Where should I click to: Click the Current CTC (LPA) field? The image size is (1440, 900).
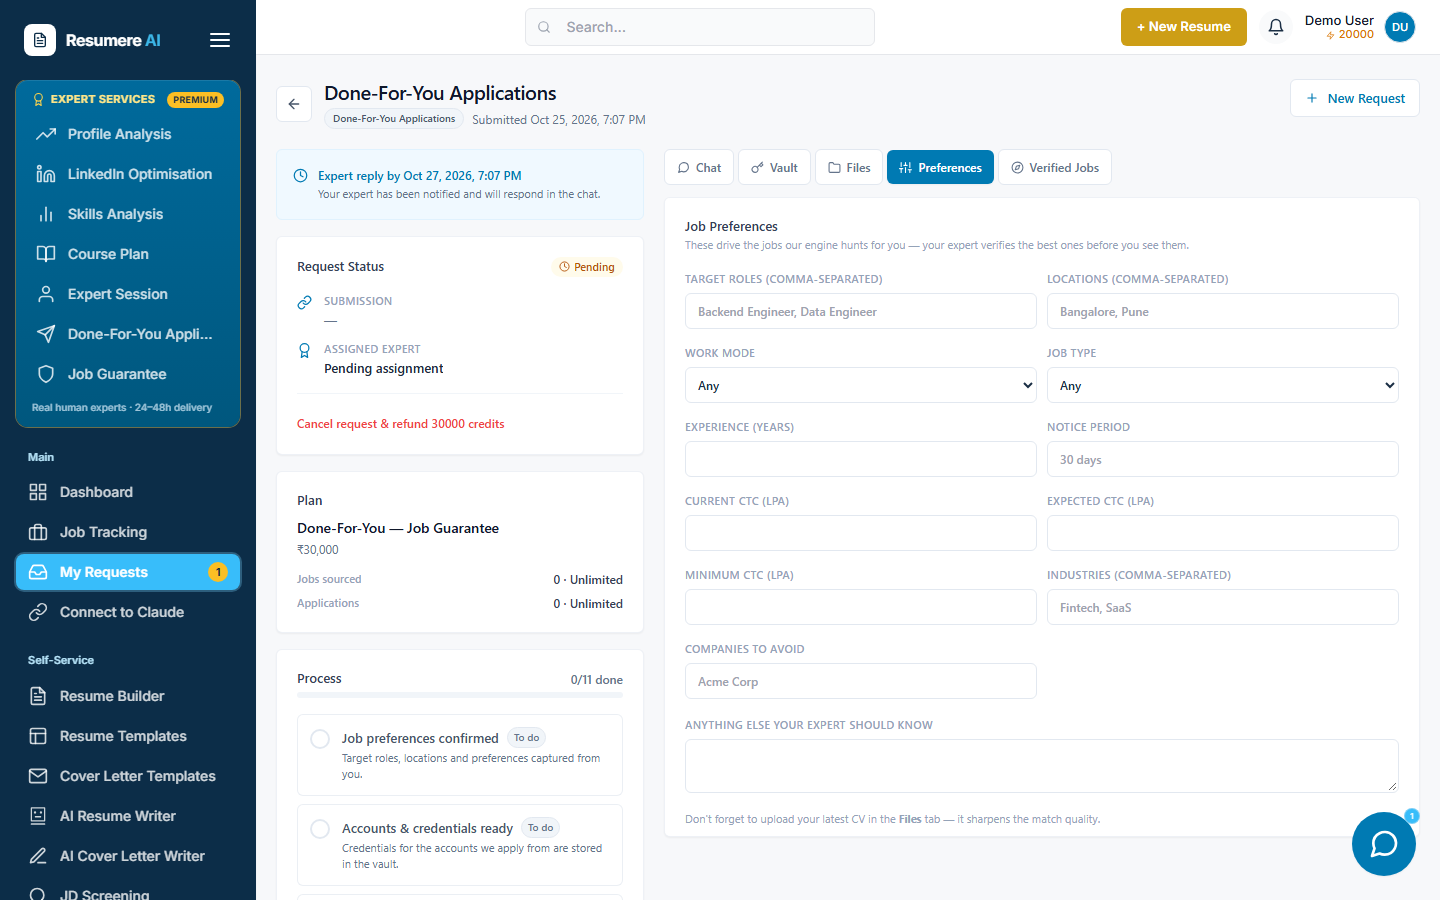click(861, 533)
